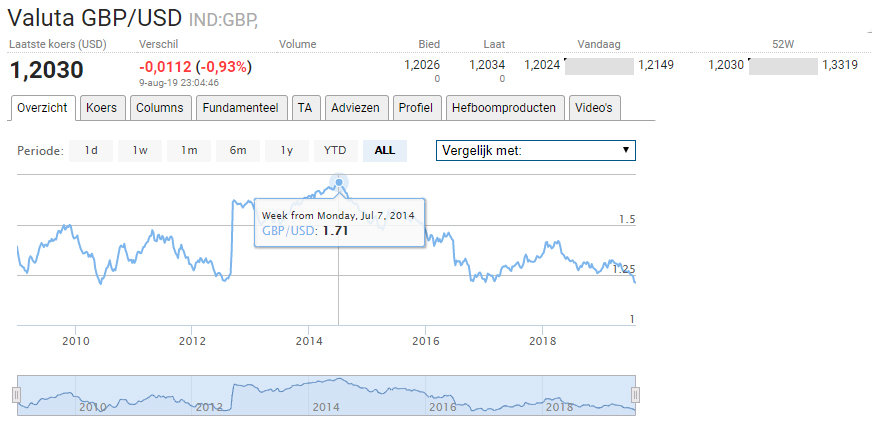Open the Hefboomproducten tab

click(x=505, y=108)
